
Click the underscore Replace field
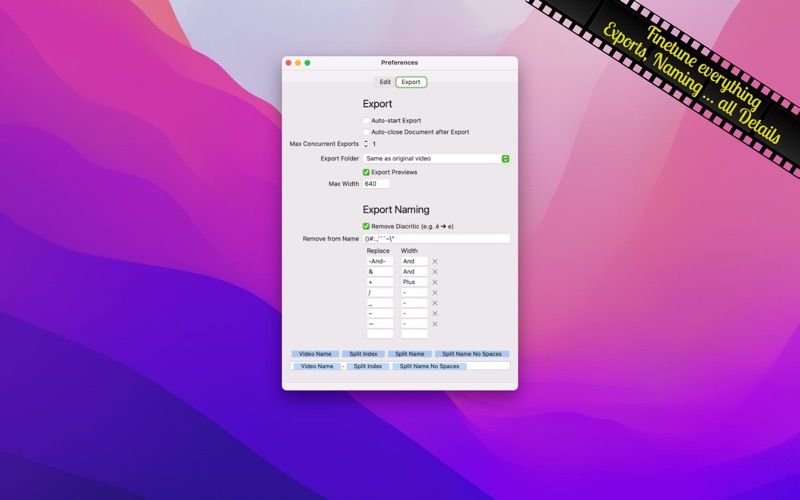380,303
